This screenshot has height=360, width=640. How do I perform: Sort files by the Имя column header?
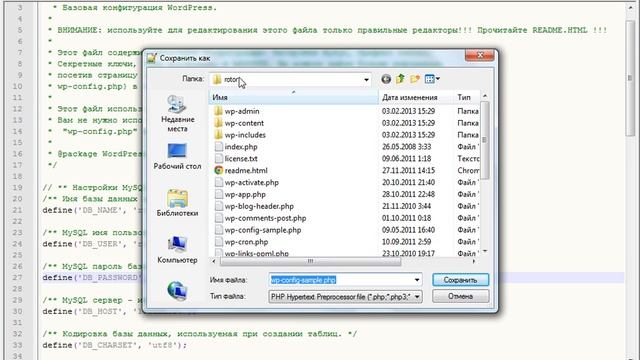tap(294, 98)
